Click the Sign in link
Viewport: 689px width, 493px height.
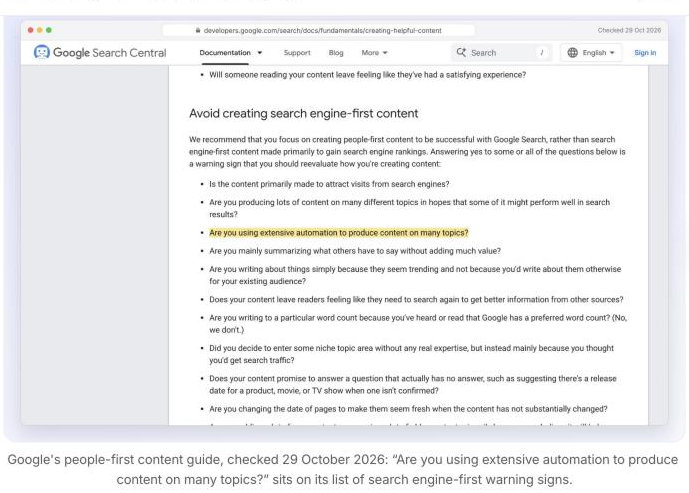(645, 53)
